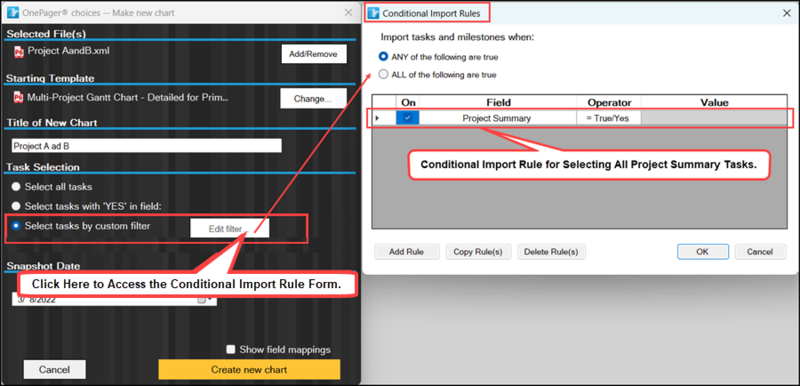Click the Project AandB.xml file name
The height and width of the screenshot is (386, 800).
[x=68, y=51]
